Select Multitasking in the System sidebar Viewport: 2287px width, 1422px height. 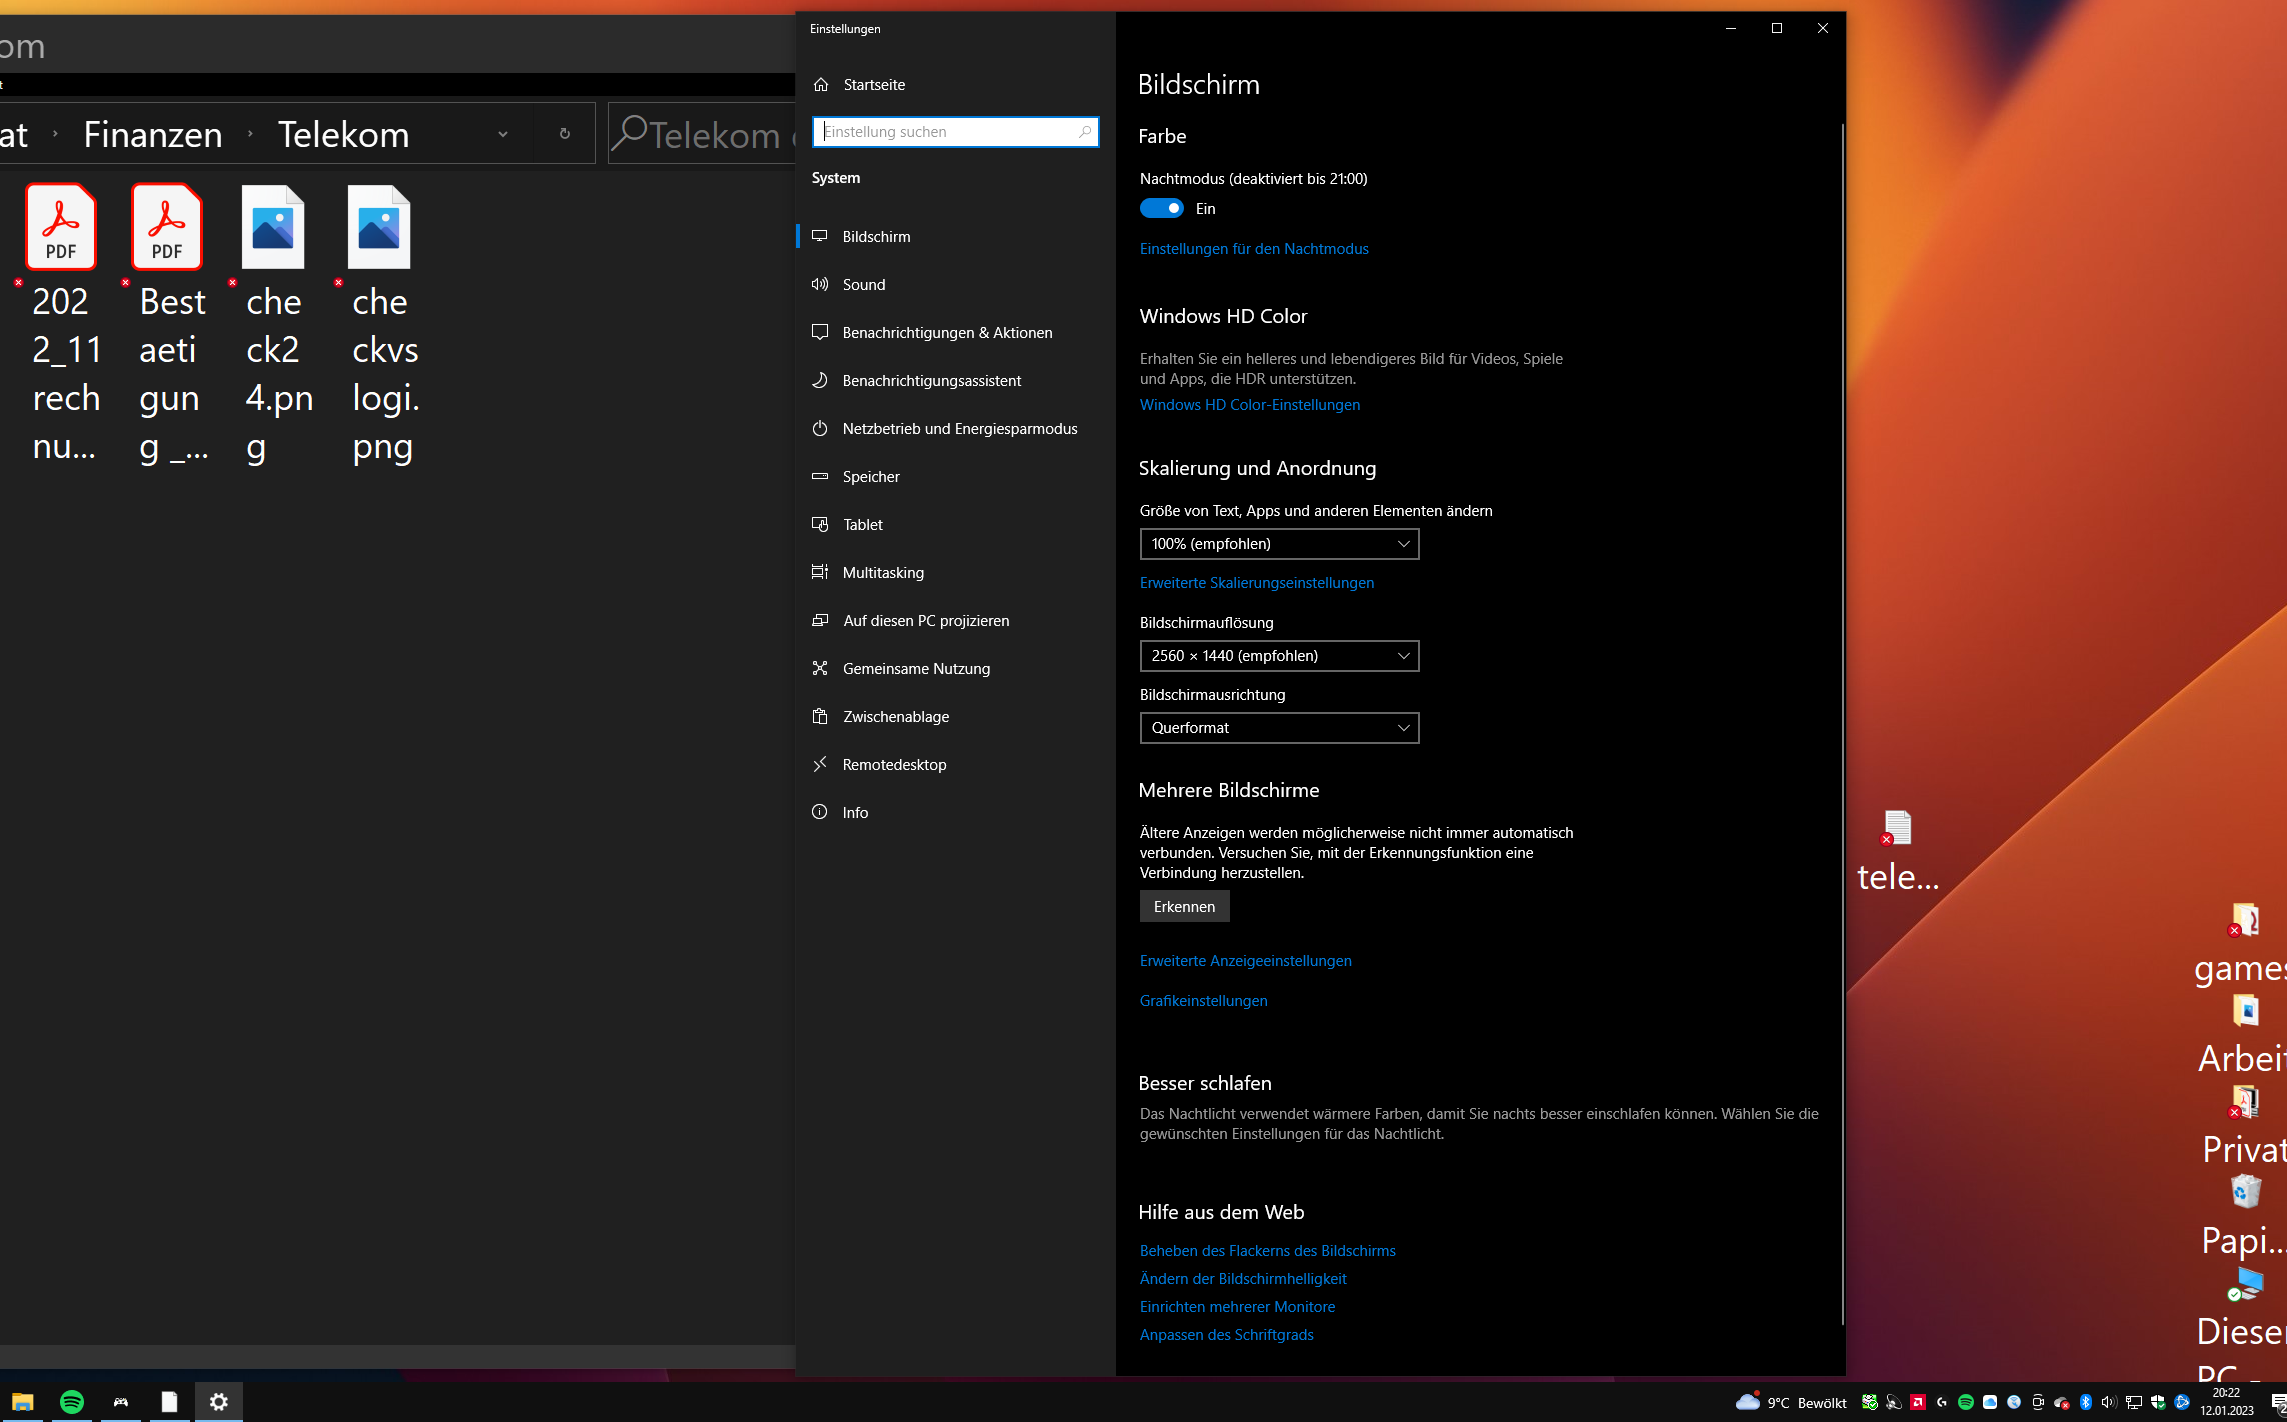tap(883, 573)
